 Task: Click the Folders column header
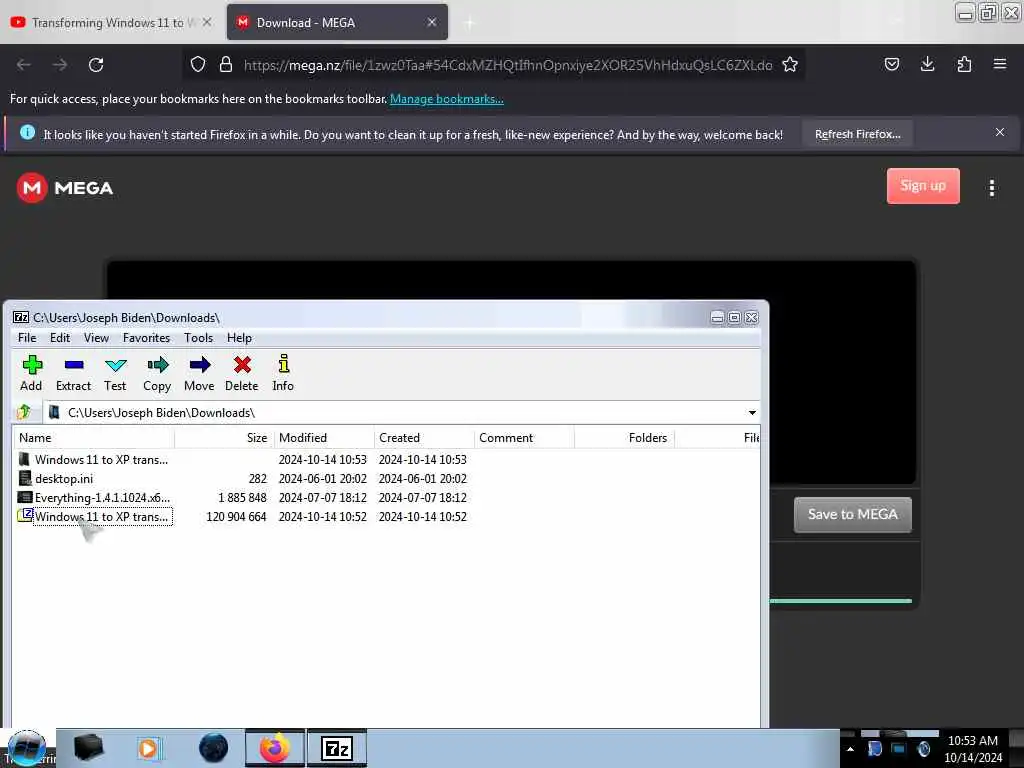click(624, 438)
